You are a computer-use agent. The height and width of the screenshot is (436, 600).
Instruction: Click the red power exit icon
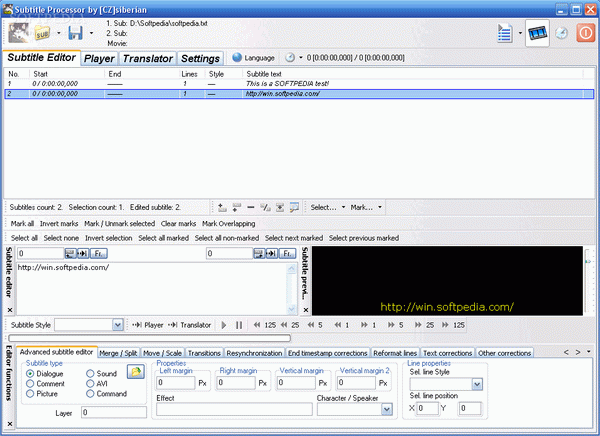pyautogui.click(x=585, y=33)
